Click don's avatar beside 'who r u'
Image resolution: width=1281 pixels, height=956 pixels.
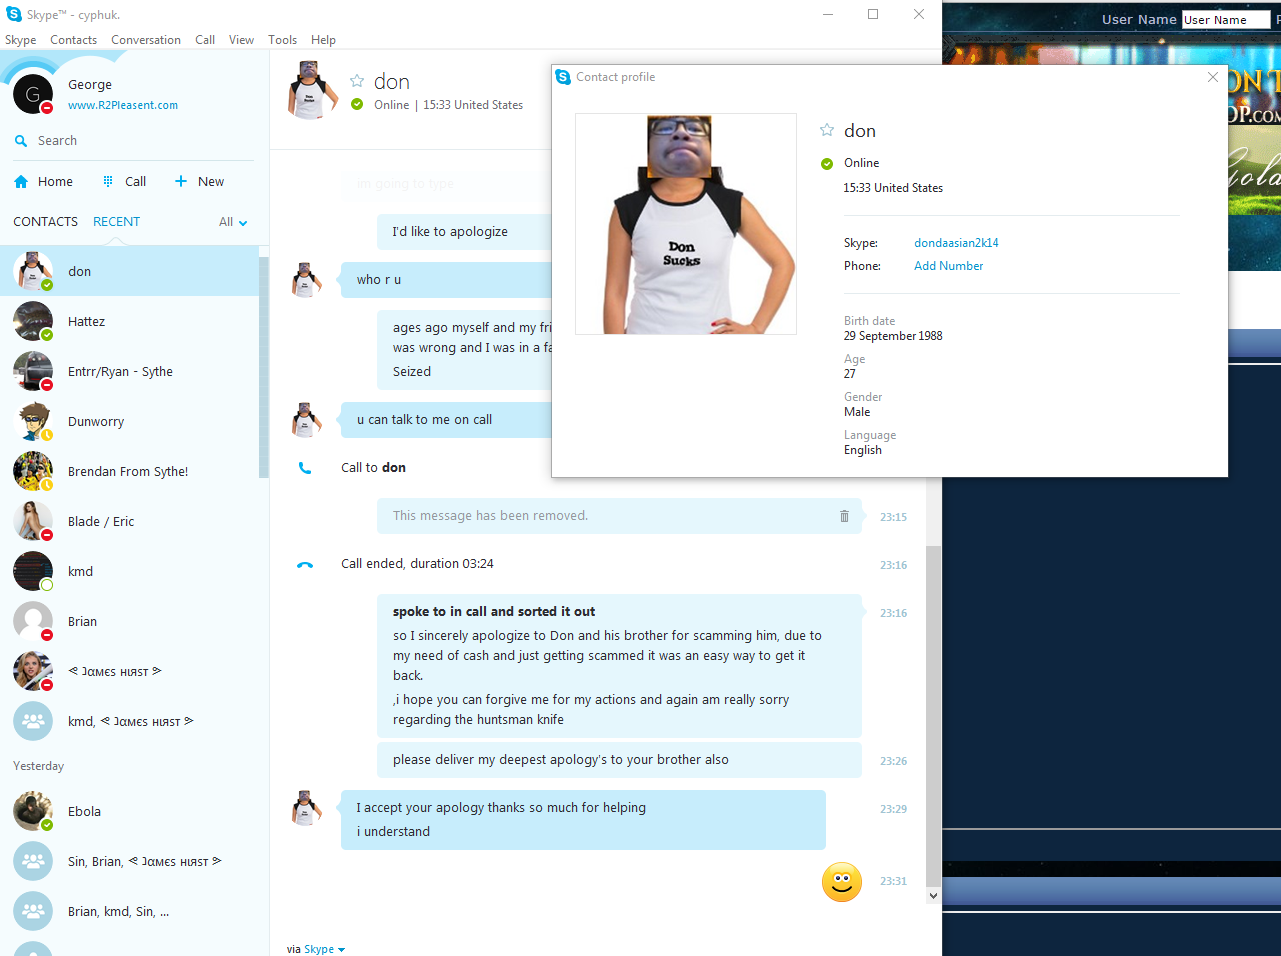click(x=306, y=280)
